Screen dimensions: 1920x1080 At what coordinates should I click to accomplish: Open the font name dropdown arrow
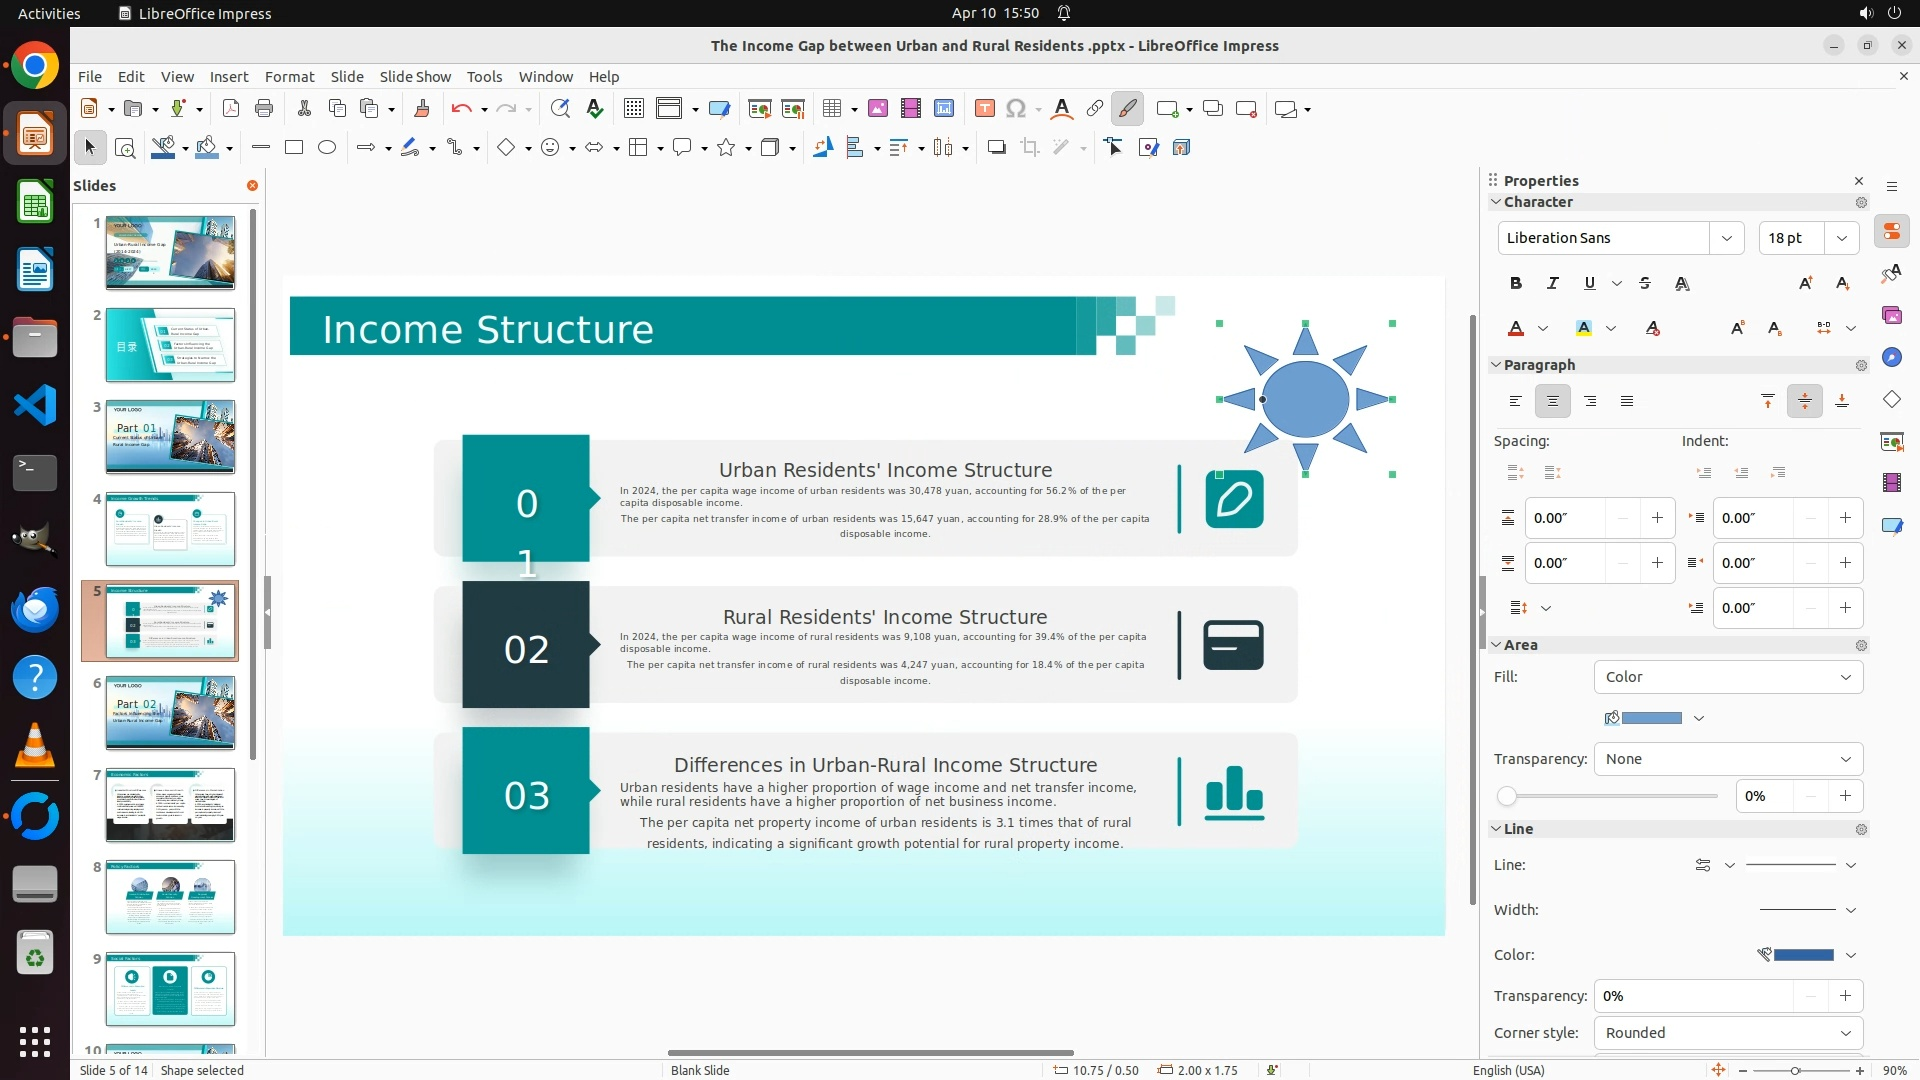click(1727, 238)
